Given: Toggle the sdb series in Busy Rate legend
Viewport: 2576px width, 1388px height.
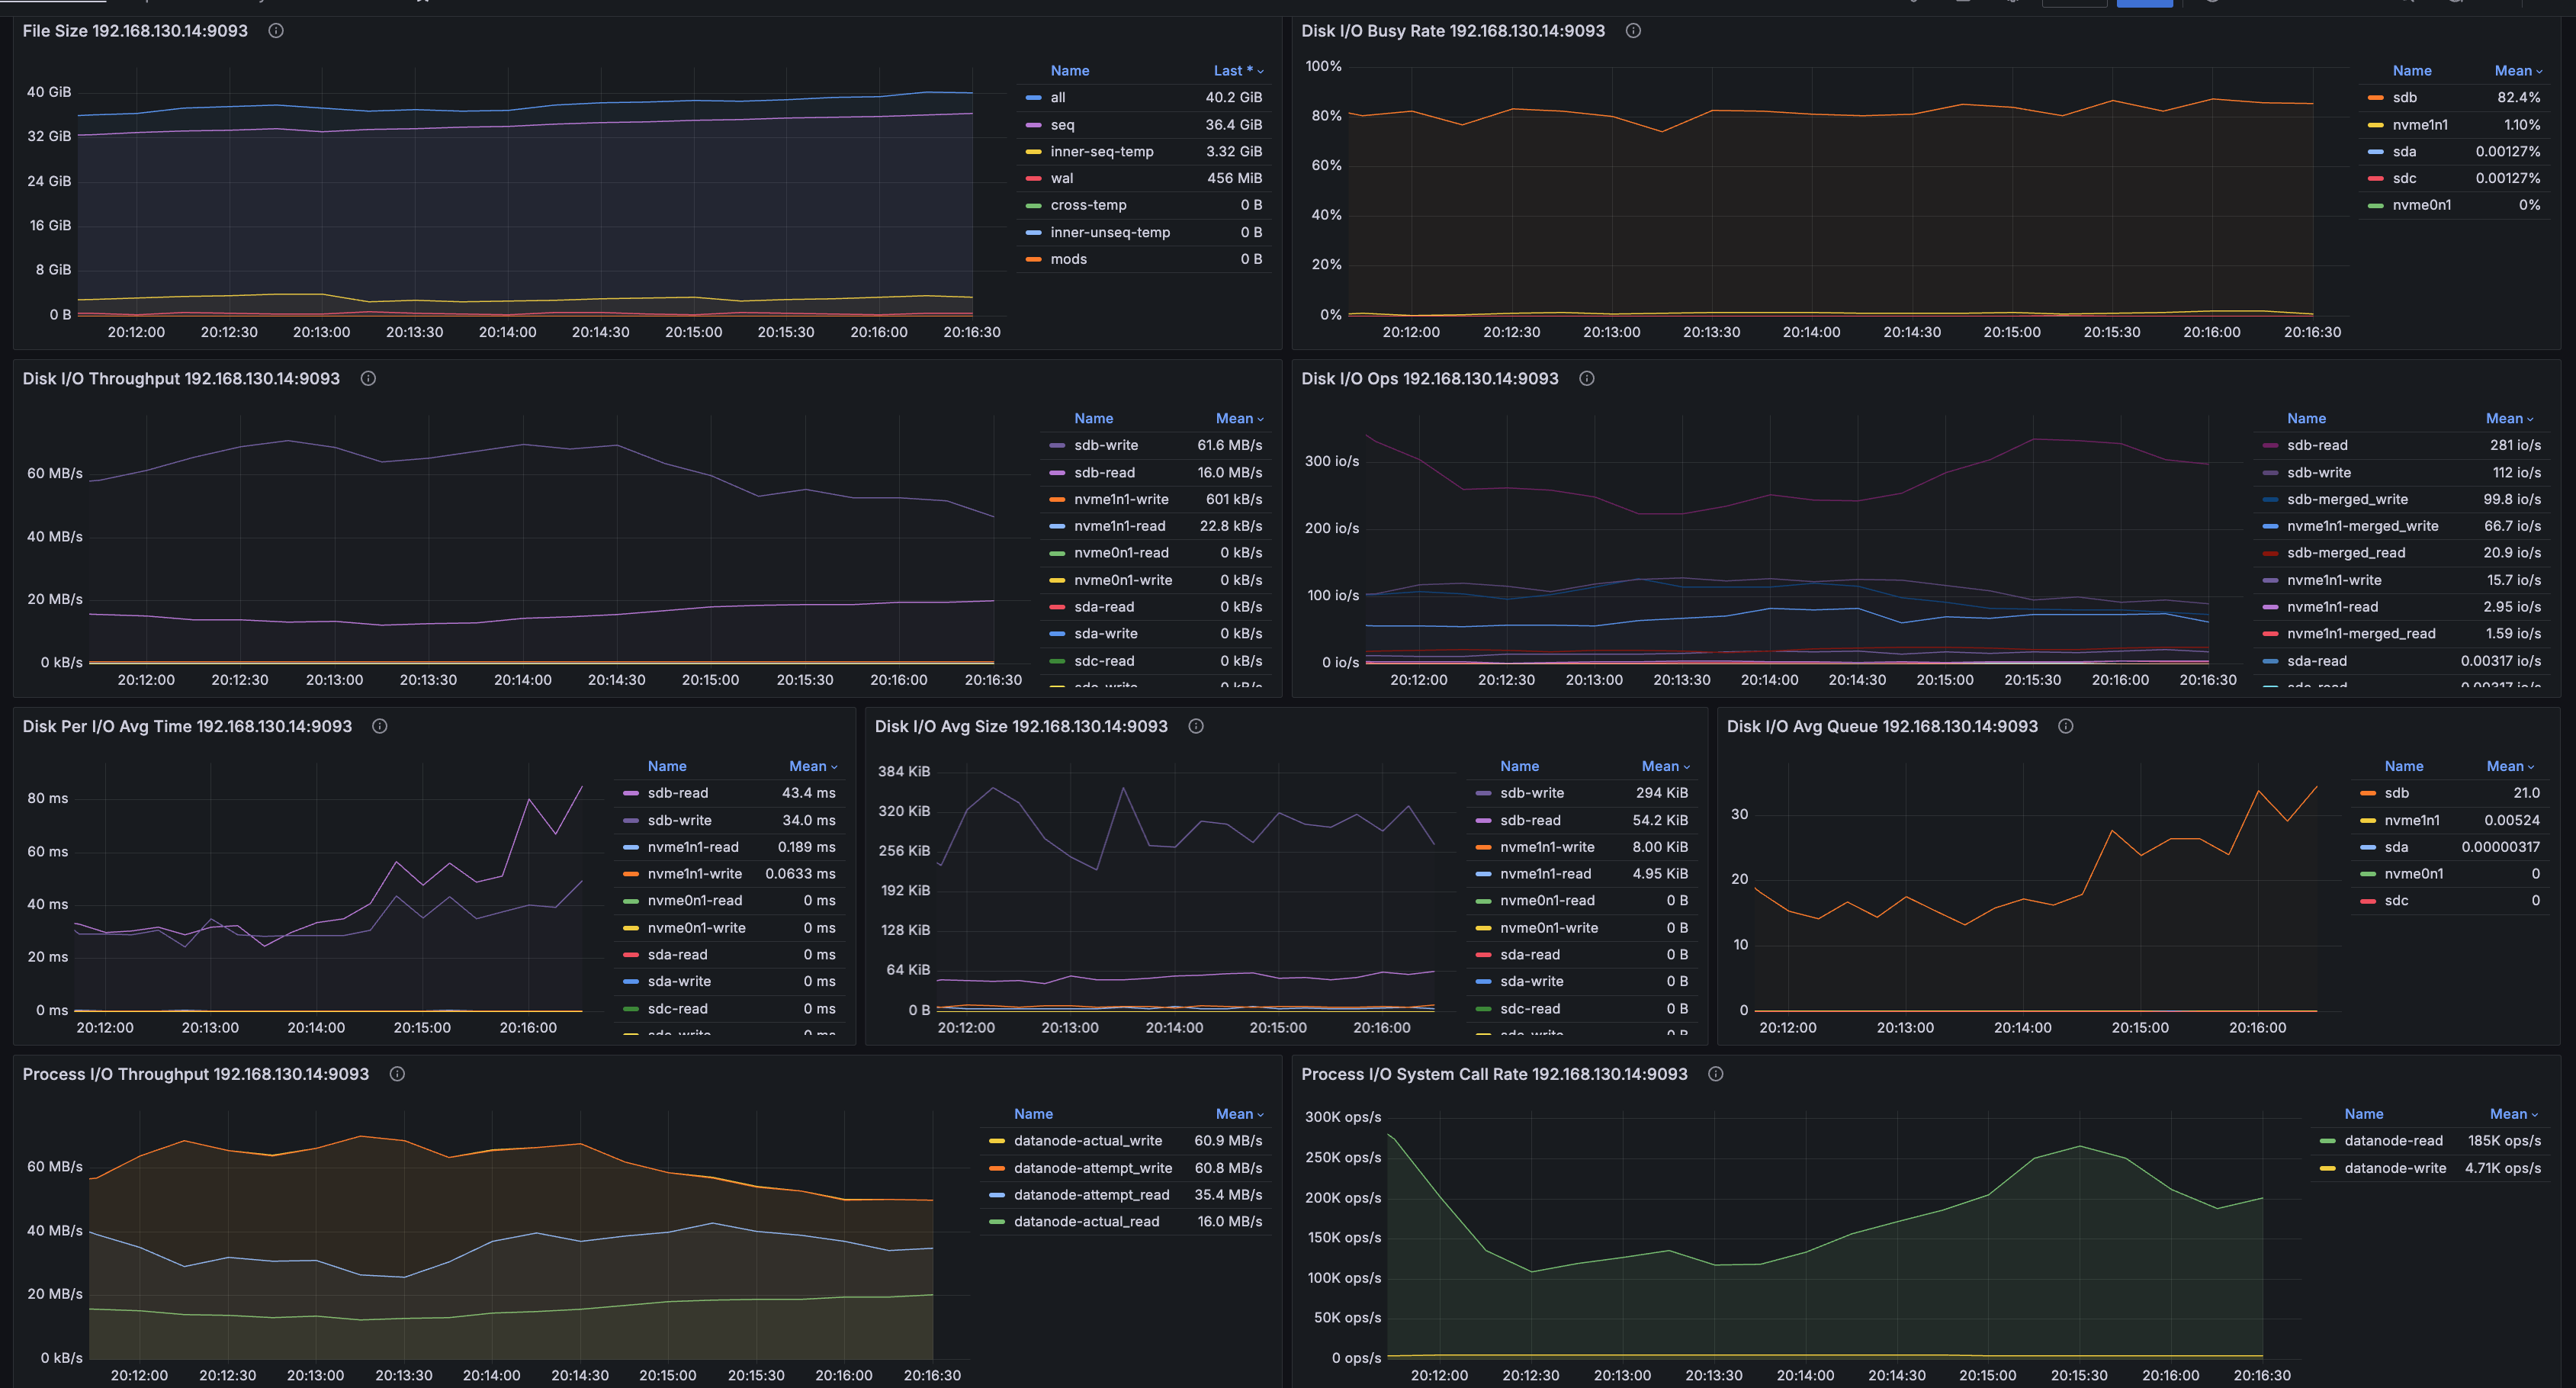Looking at the screenshot, I should coord(2404,98).
